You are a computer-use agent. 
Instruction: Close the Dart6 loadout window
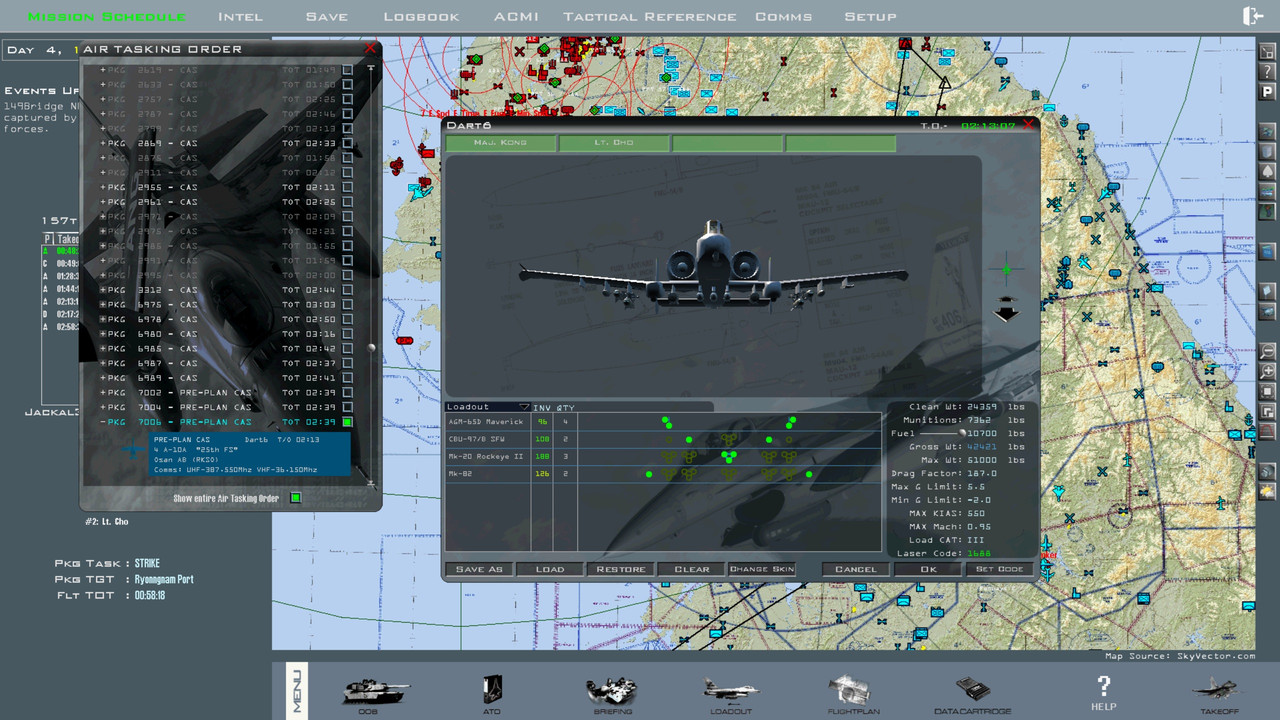1028,126
